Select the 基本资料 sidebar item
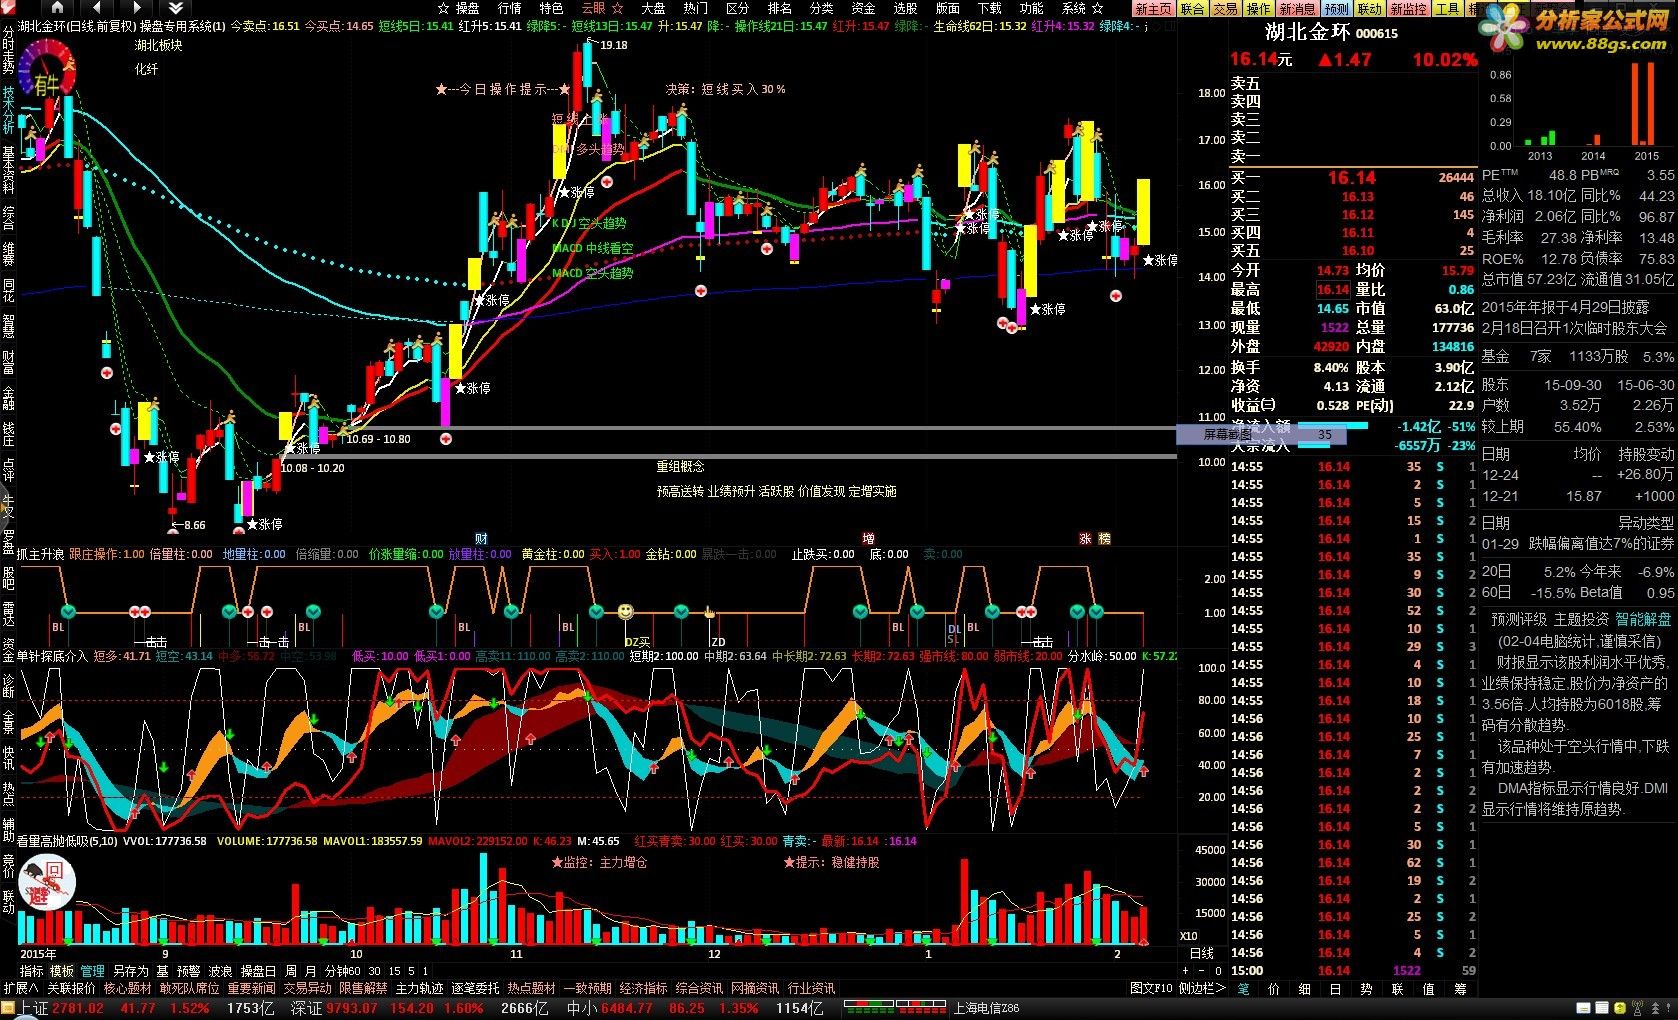Viewport: 1678px width, 1020px height. (x=8, y=170)
